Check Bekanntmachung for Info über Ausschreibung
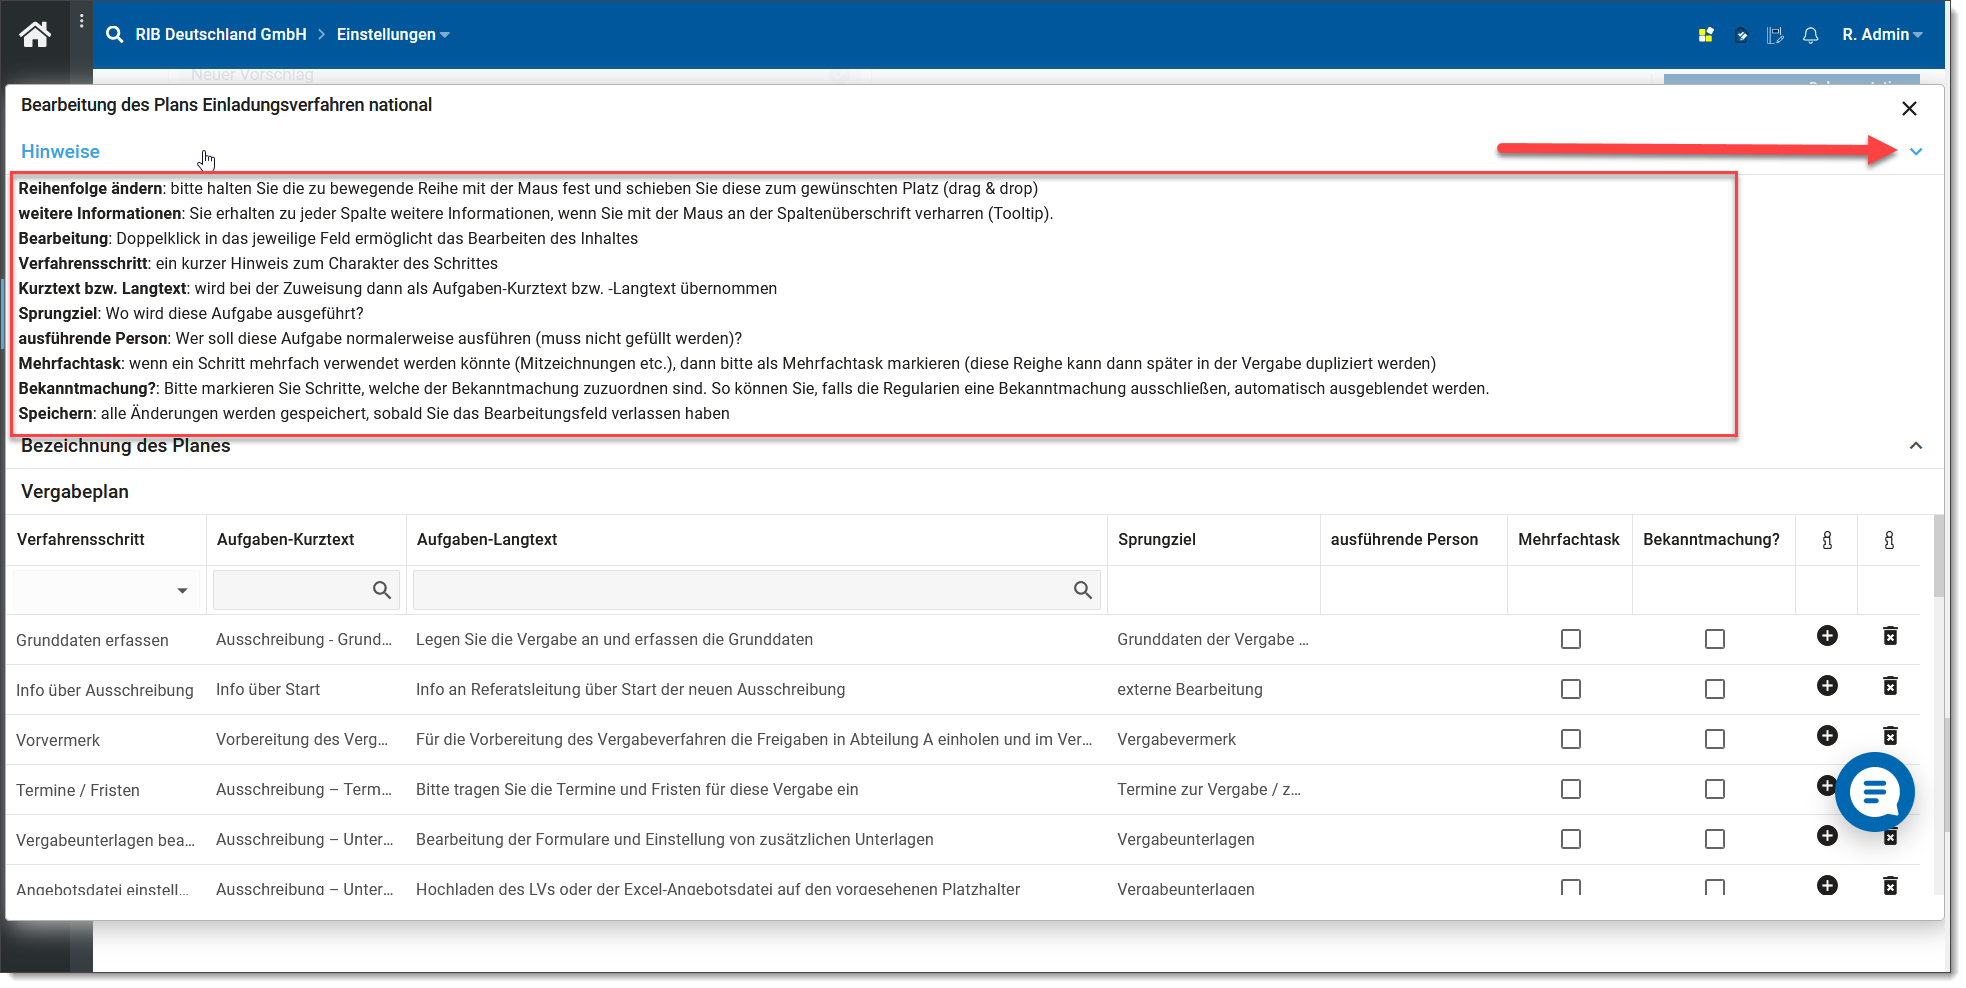1966x988 pixels. pos(1715,689)
